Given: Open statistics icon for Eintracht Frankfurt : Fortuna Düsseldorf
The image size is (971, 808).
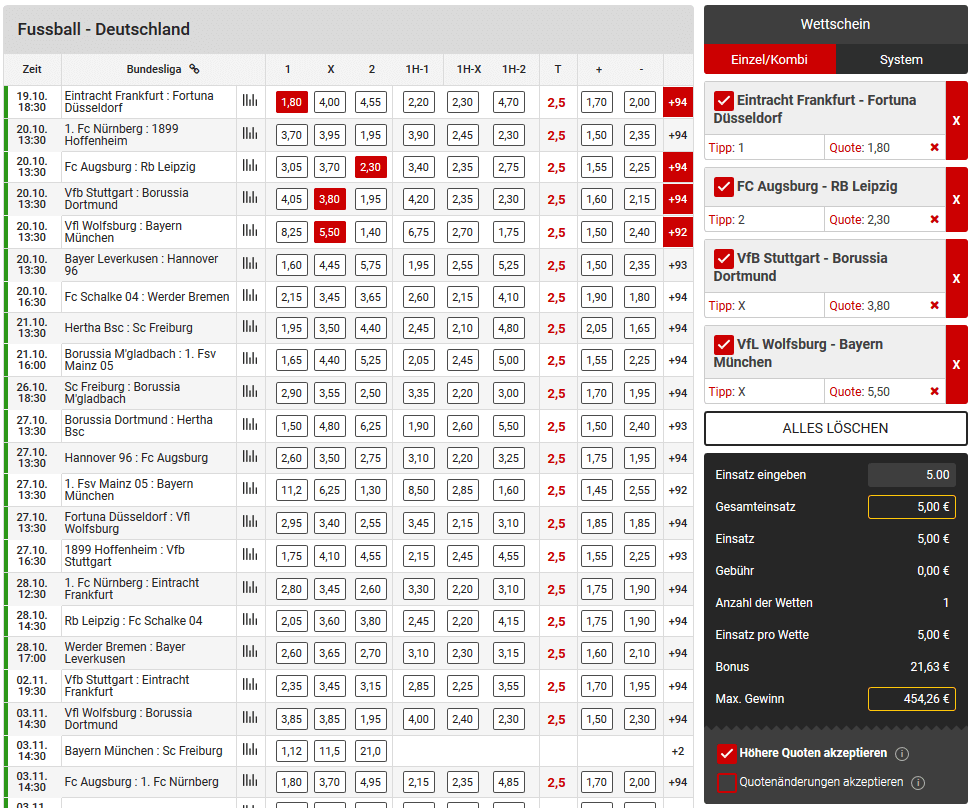Looking at the screenshot, I should pyautogui.click(x=250, y=100).
